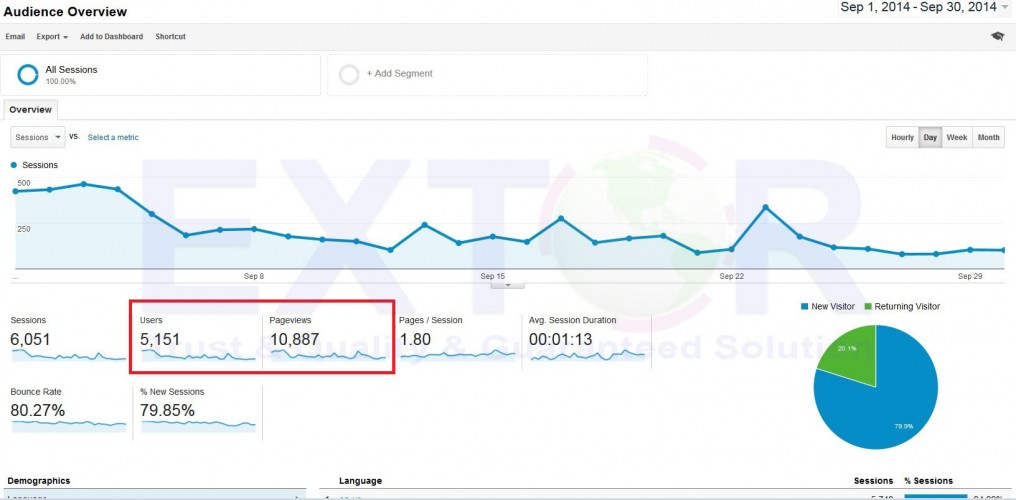Expand the Export dropdown menu

click(x=52, y=37)
